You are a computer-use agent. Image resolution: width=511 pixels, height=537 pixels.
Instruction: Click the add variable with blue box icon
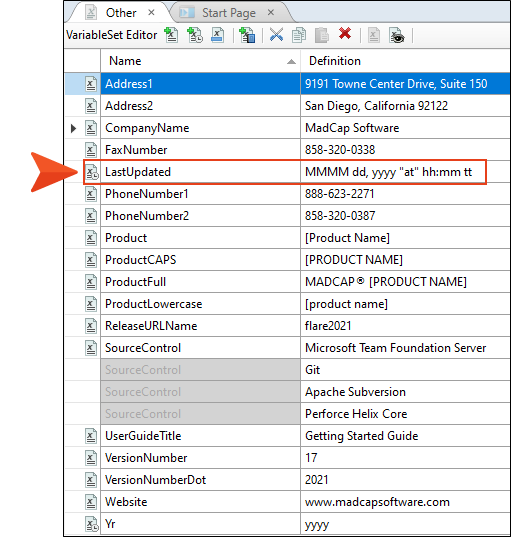(x=247, y=35)
